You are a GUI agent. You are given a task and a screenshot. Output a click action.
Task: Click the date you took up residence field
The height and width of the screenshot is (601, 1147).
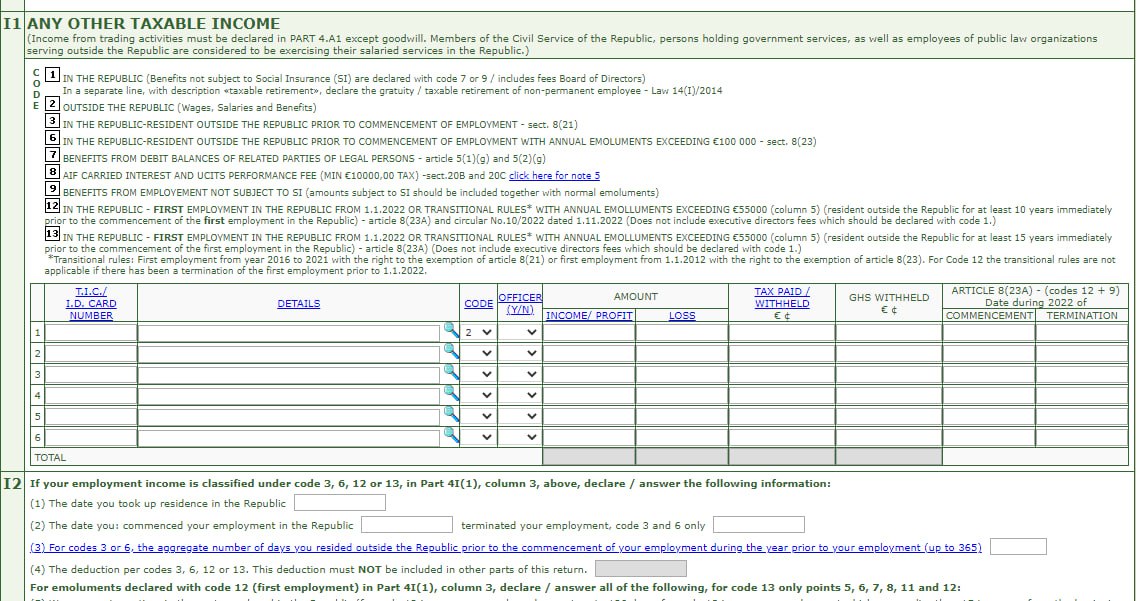pyautogui.click(x=339, y=503)
